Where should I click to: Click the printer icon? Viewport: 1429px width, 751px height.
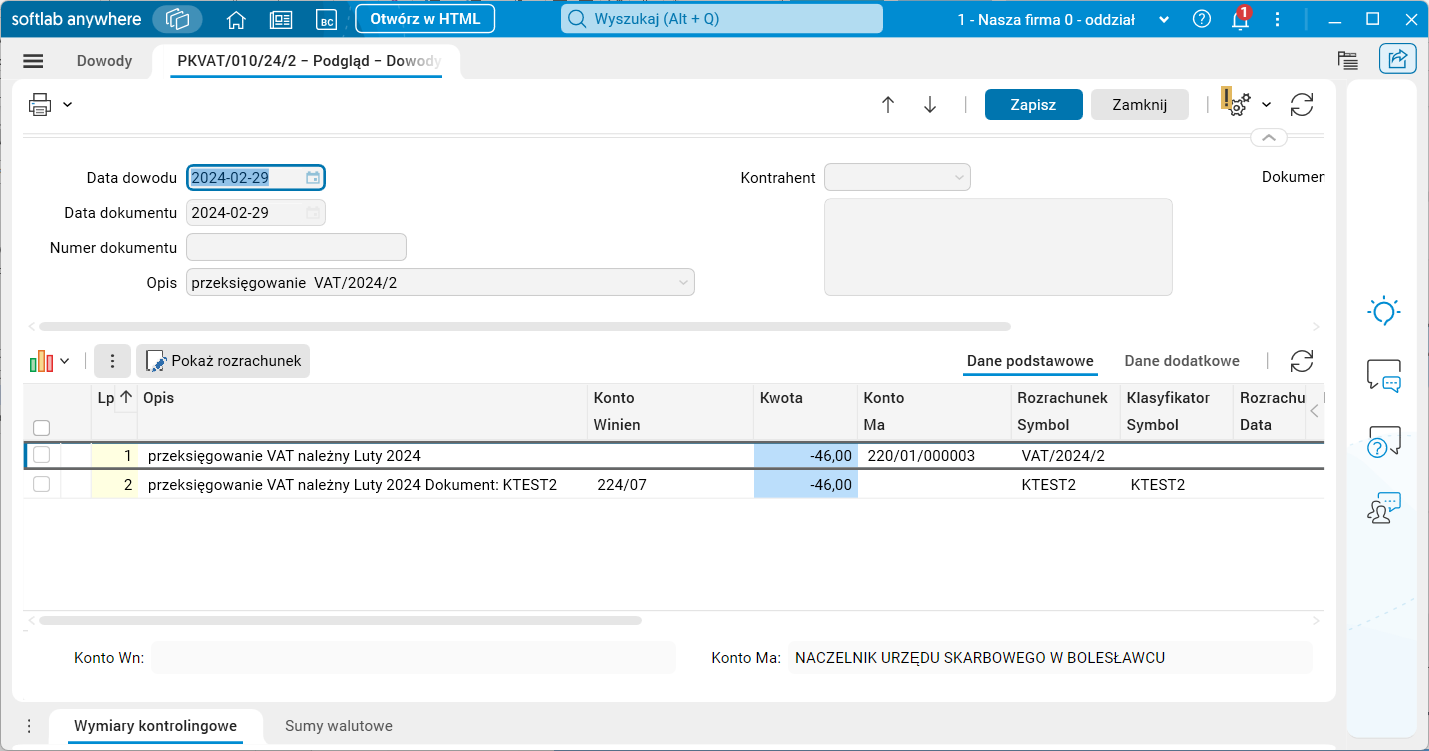click(x=40, y=104)
